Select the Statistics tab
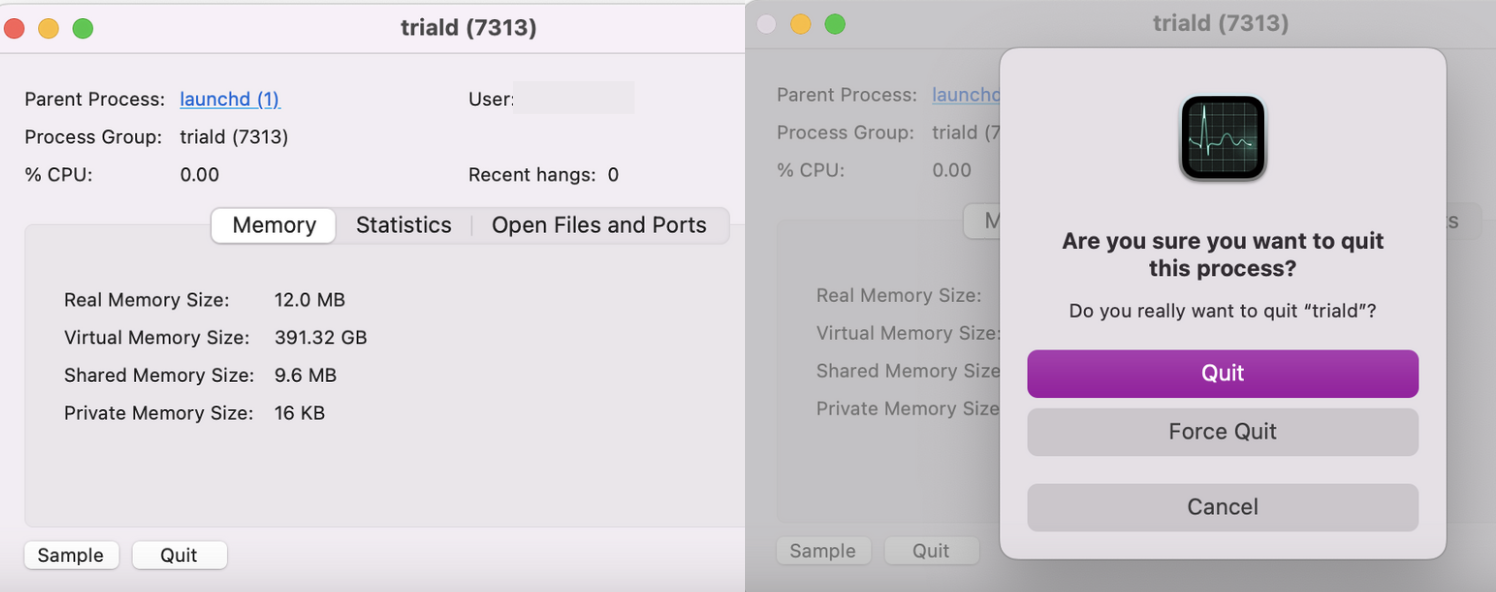Screen dimensions: 1496x592 [x=403, y=225]
